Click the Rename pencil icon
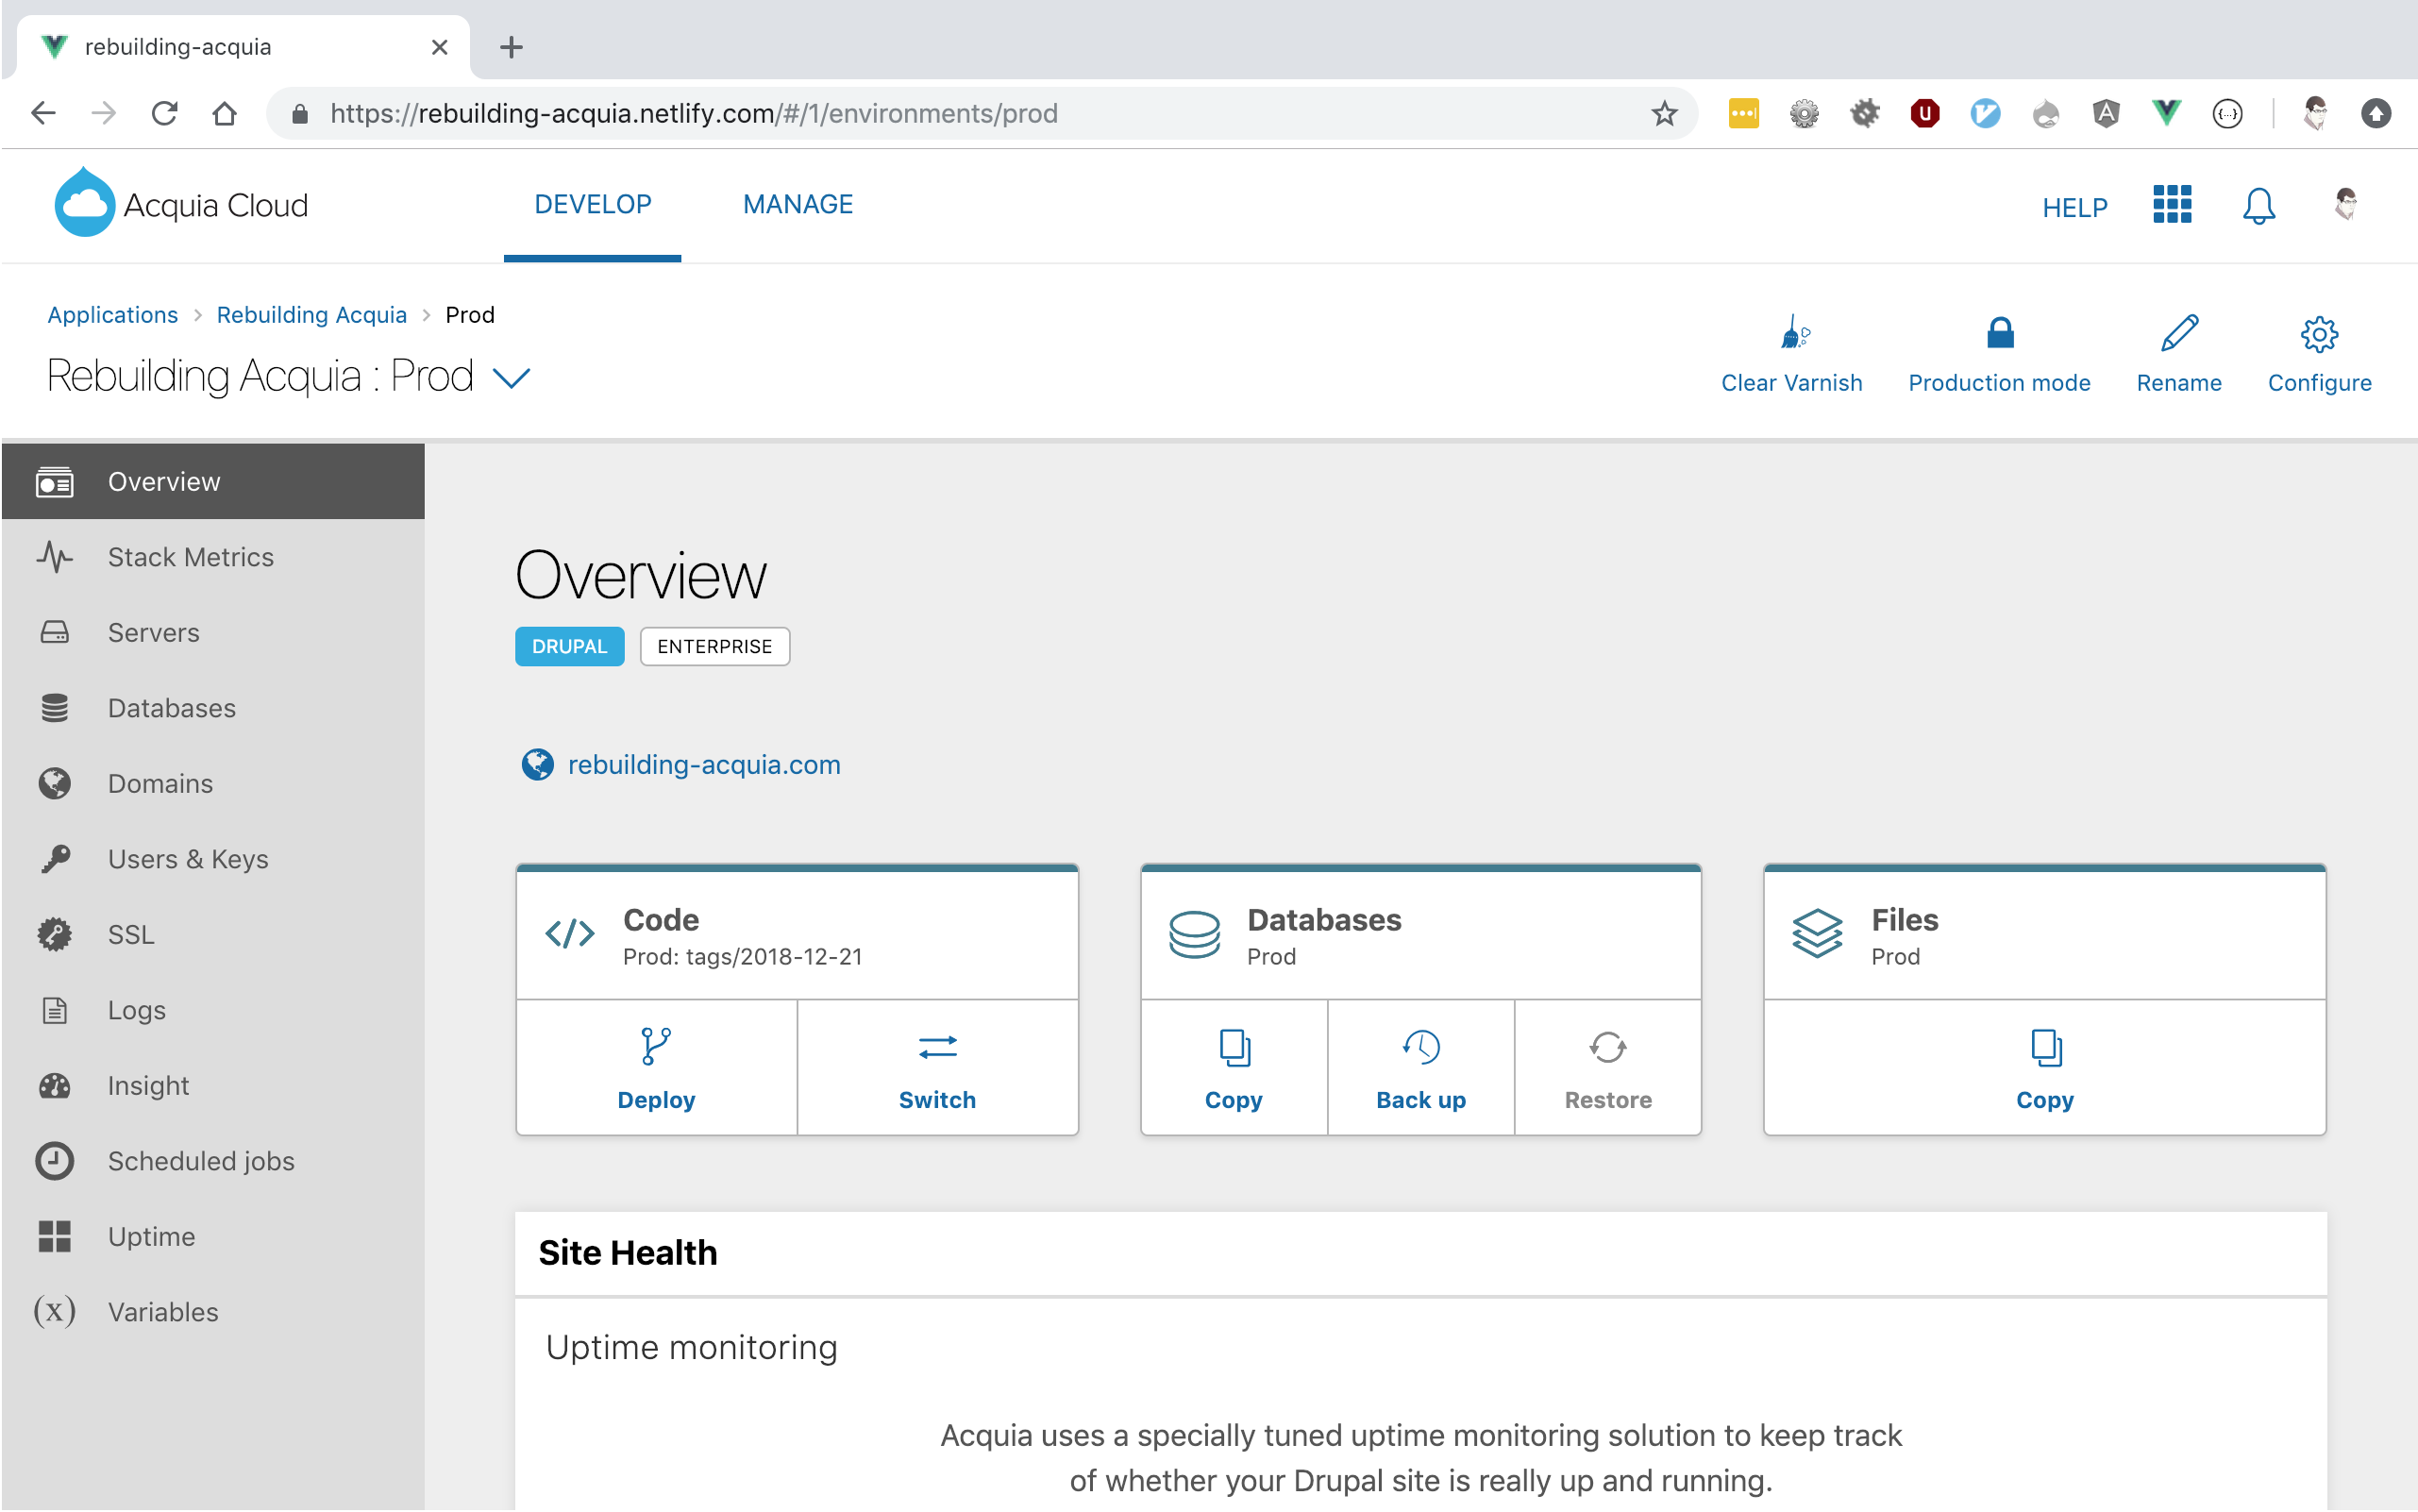This screenshot has width=2418, height=1512. (x=2178, y=333)
